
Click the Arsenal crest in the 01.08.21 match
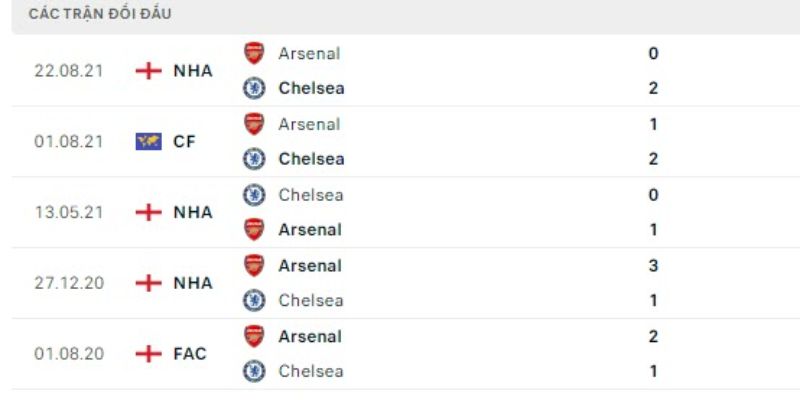tap(255, 125)
